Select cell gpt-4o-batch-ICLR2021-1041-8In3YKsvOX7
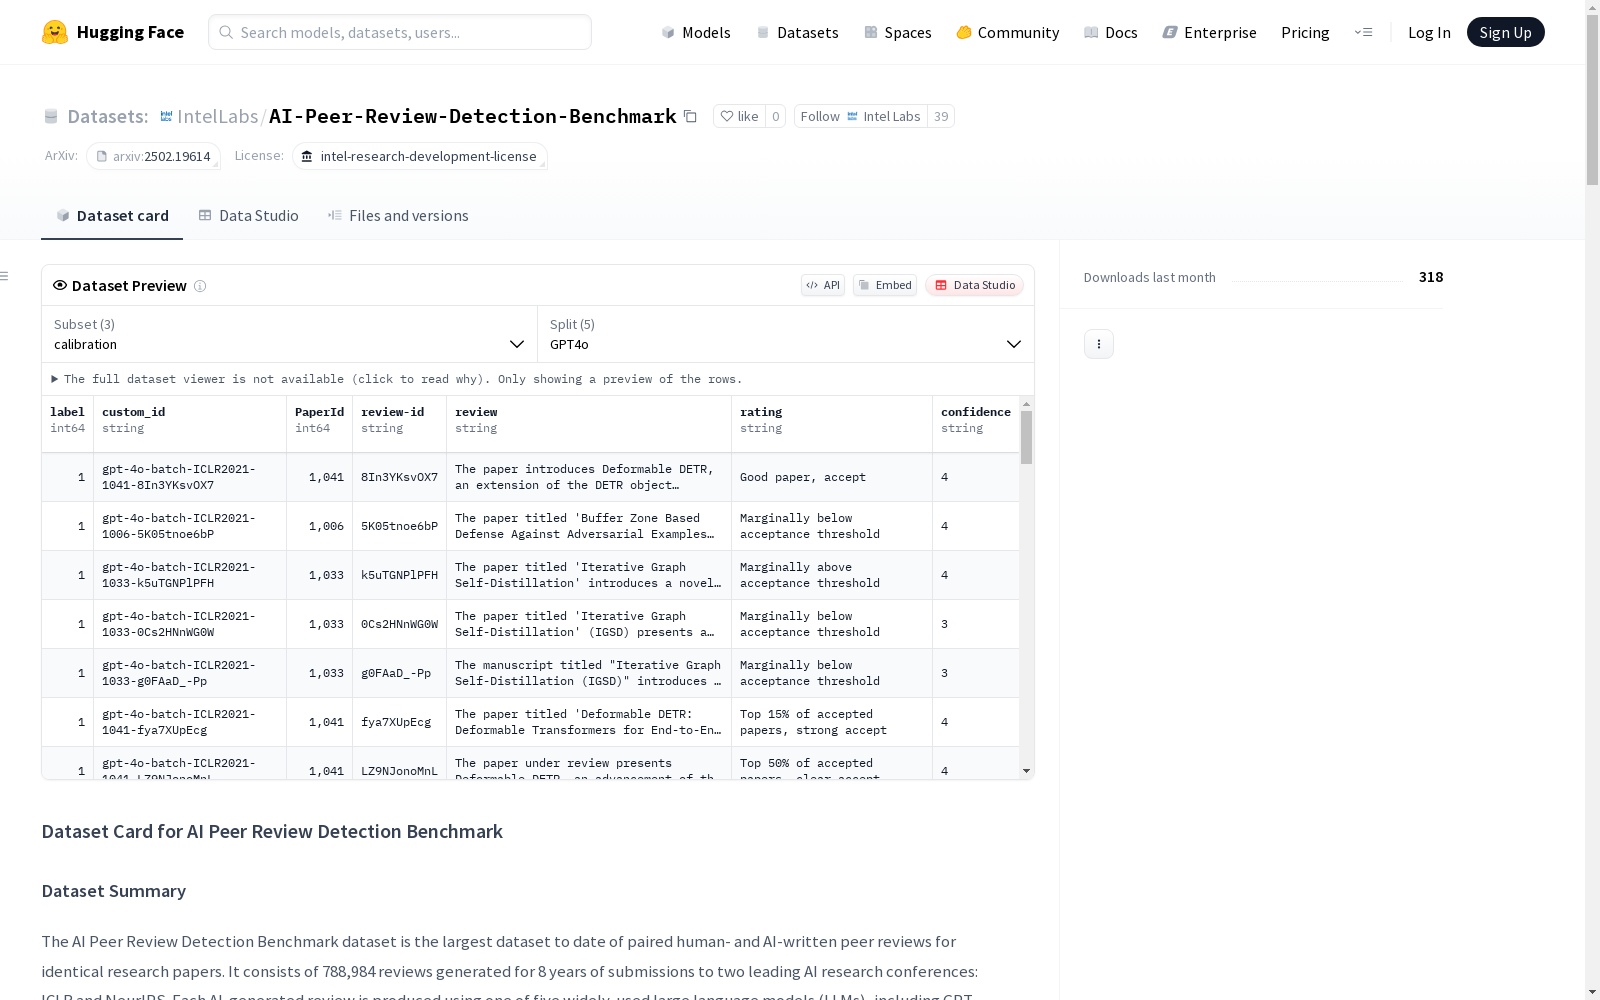Viewport: 1600px width, 1000px height. click(190, 477)
